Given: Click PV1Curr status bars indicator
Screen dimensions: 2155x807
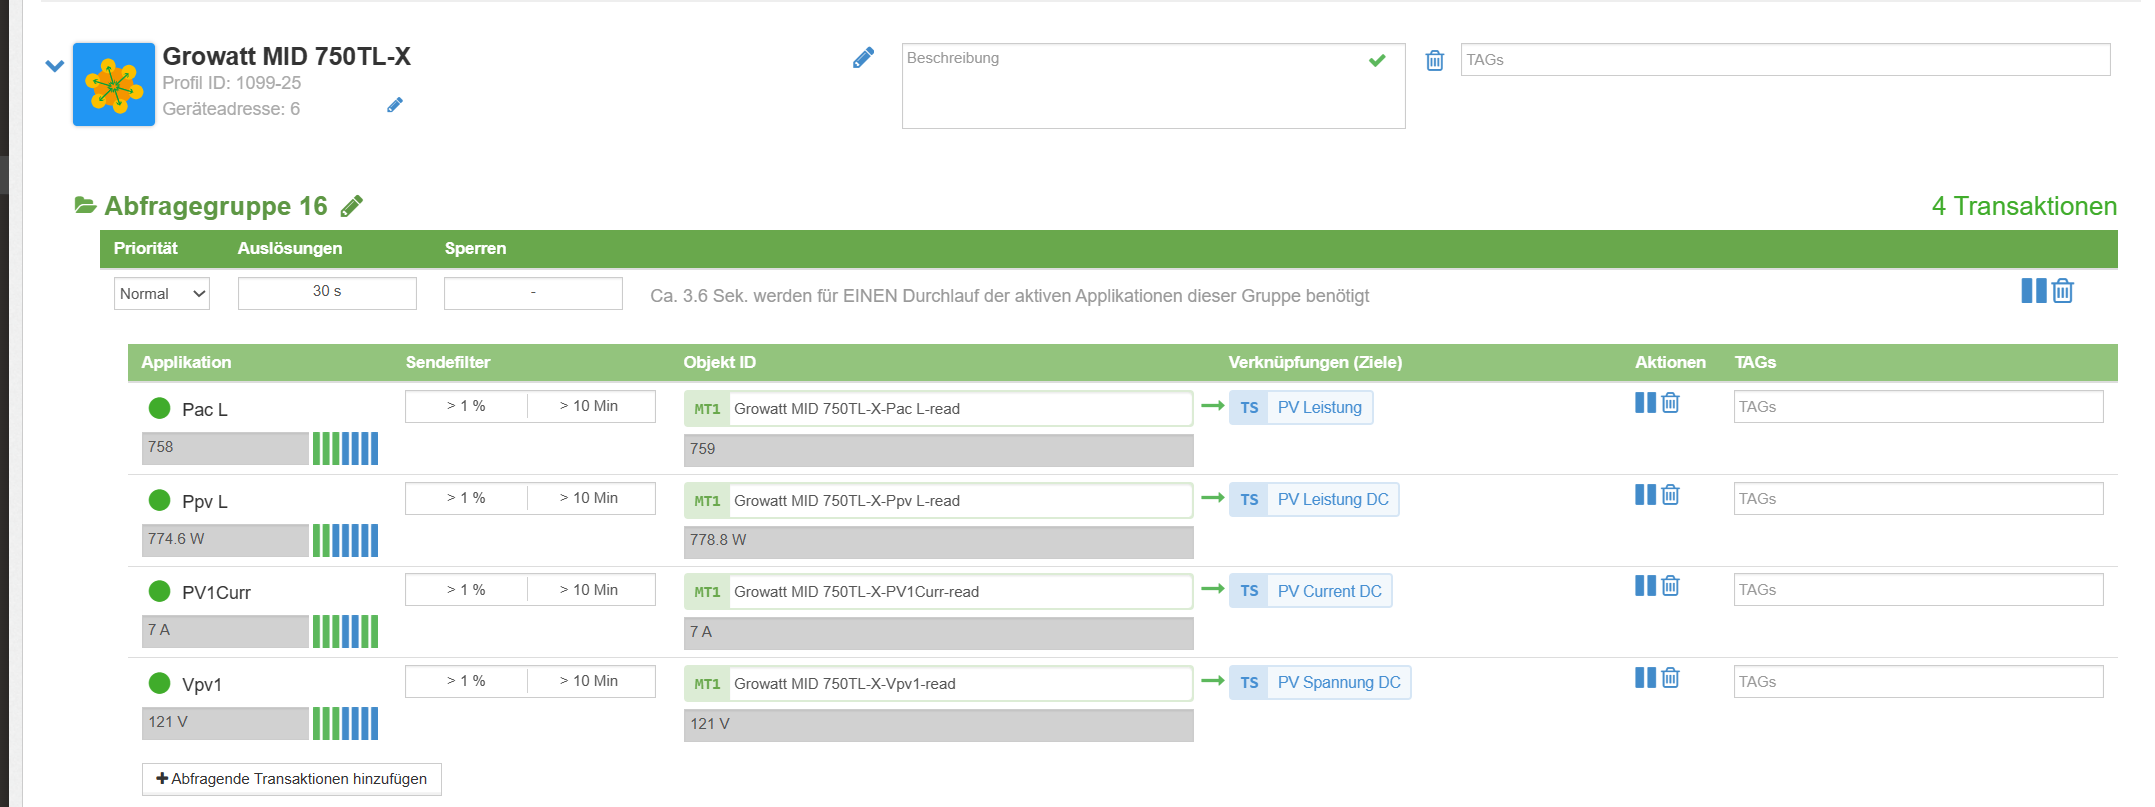Looking at the screenshot, I should [345, 631].
